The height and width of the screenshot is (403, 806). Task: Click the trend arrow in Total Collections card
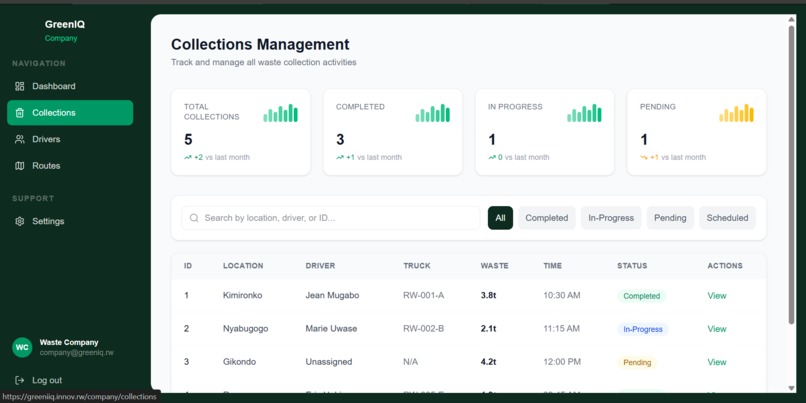point(188,157)
